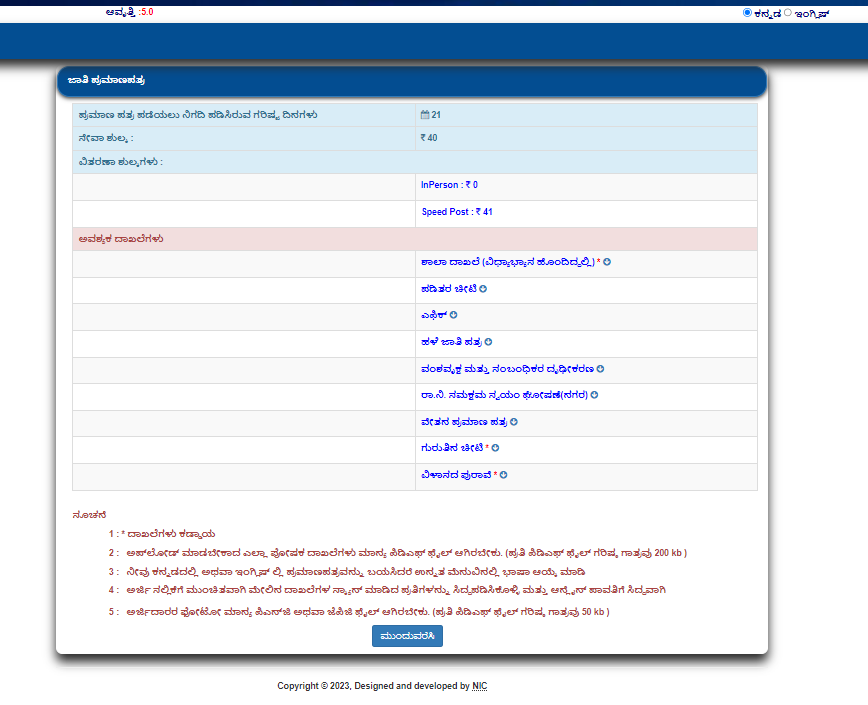Click the download icon next to ಎಫಿಕ್
Screen dimensions: 868x705
(453, 315)
